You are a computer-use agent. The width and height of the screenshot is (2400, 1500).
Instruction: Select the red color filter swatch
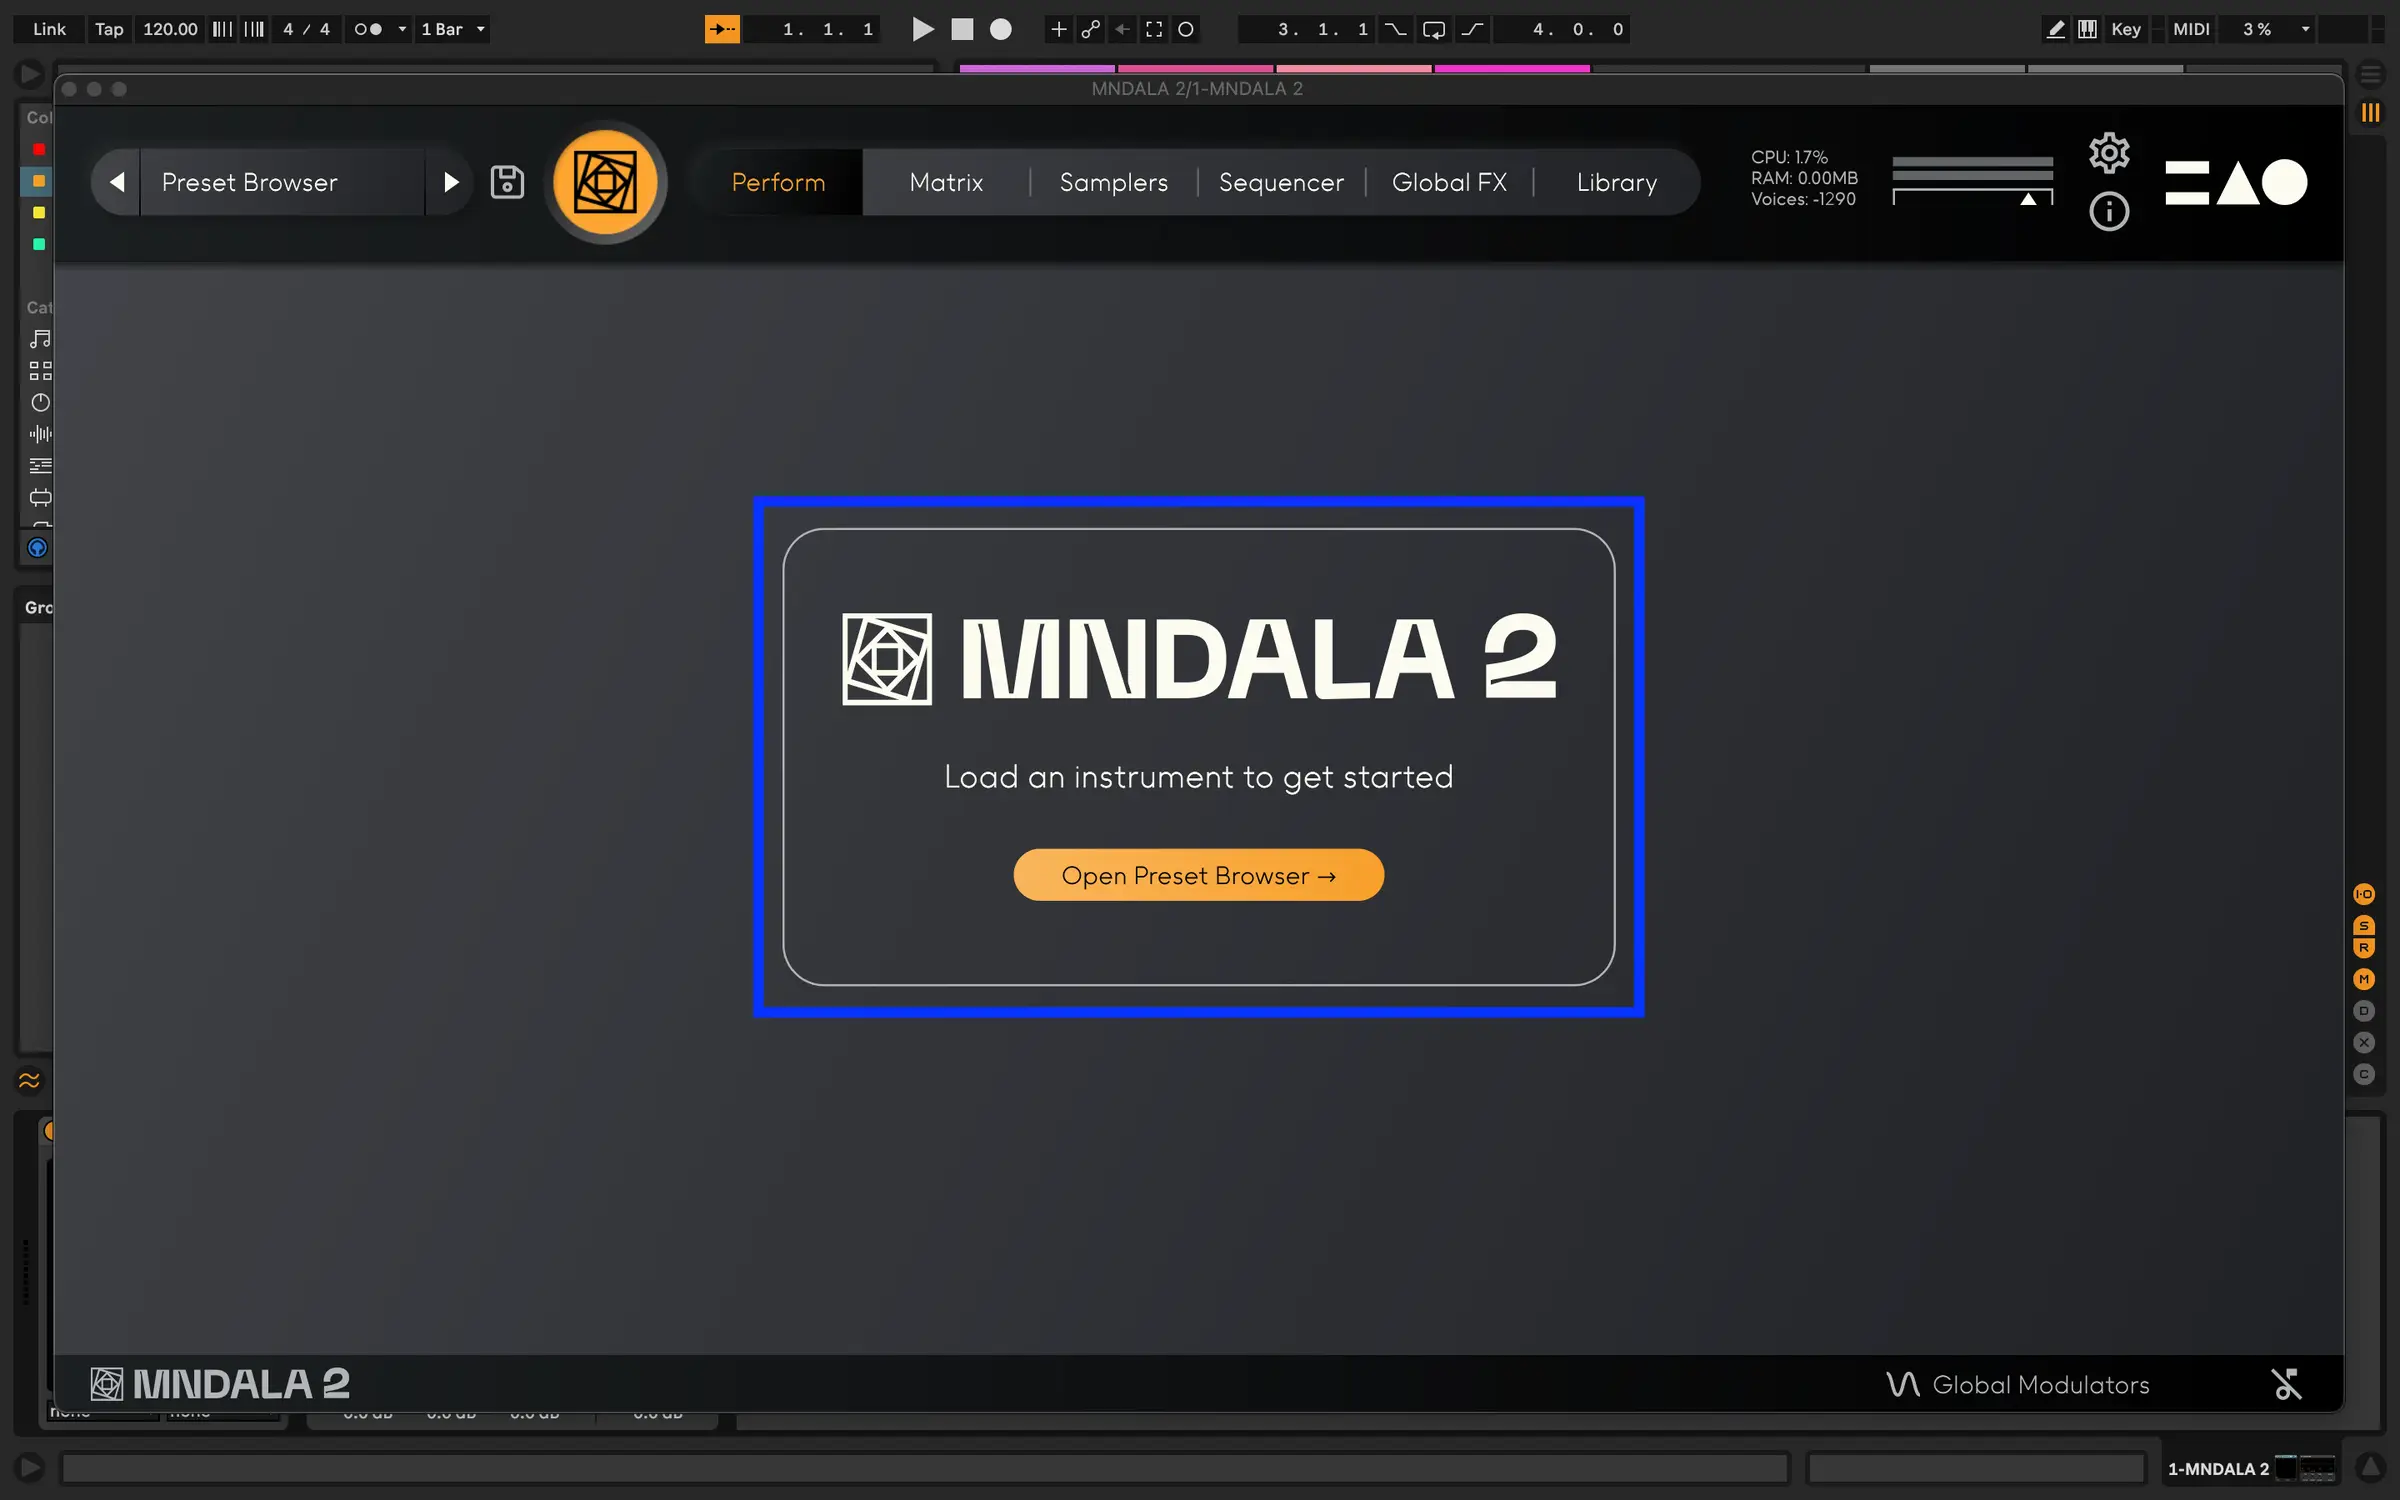39,149
